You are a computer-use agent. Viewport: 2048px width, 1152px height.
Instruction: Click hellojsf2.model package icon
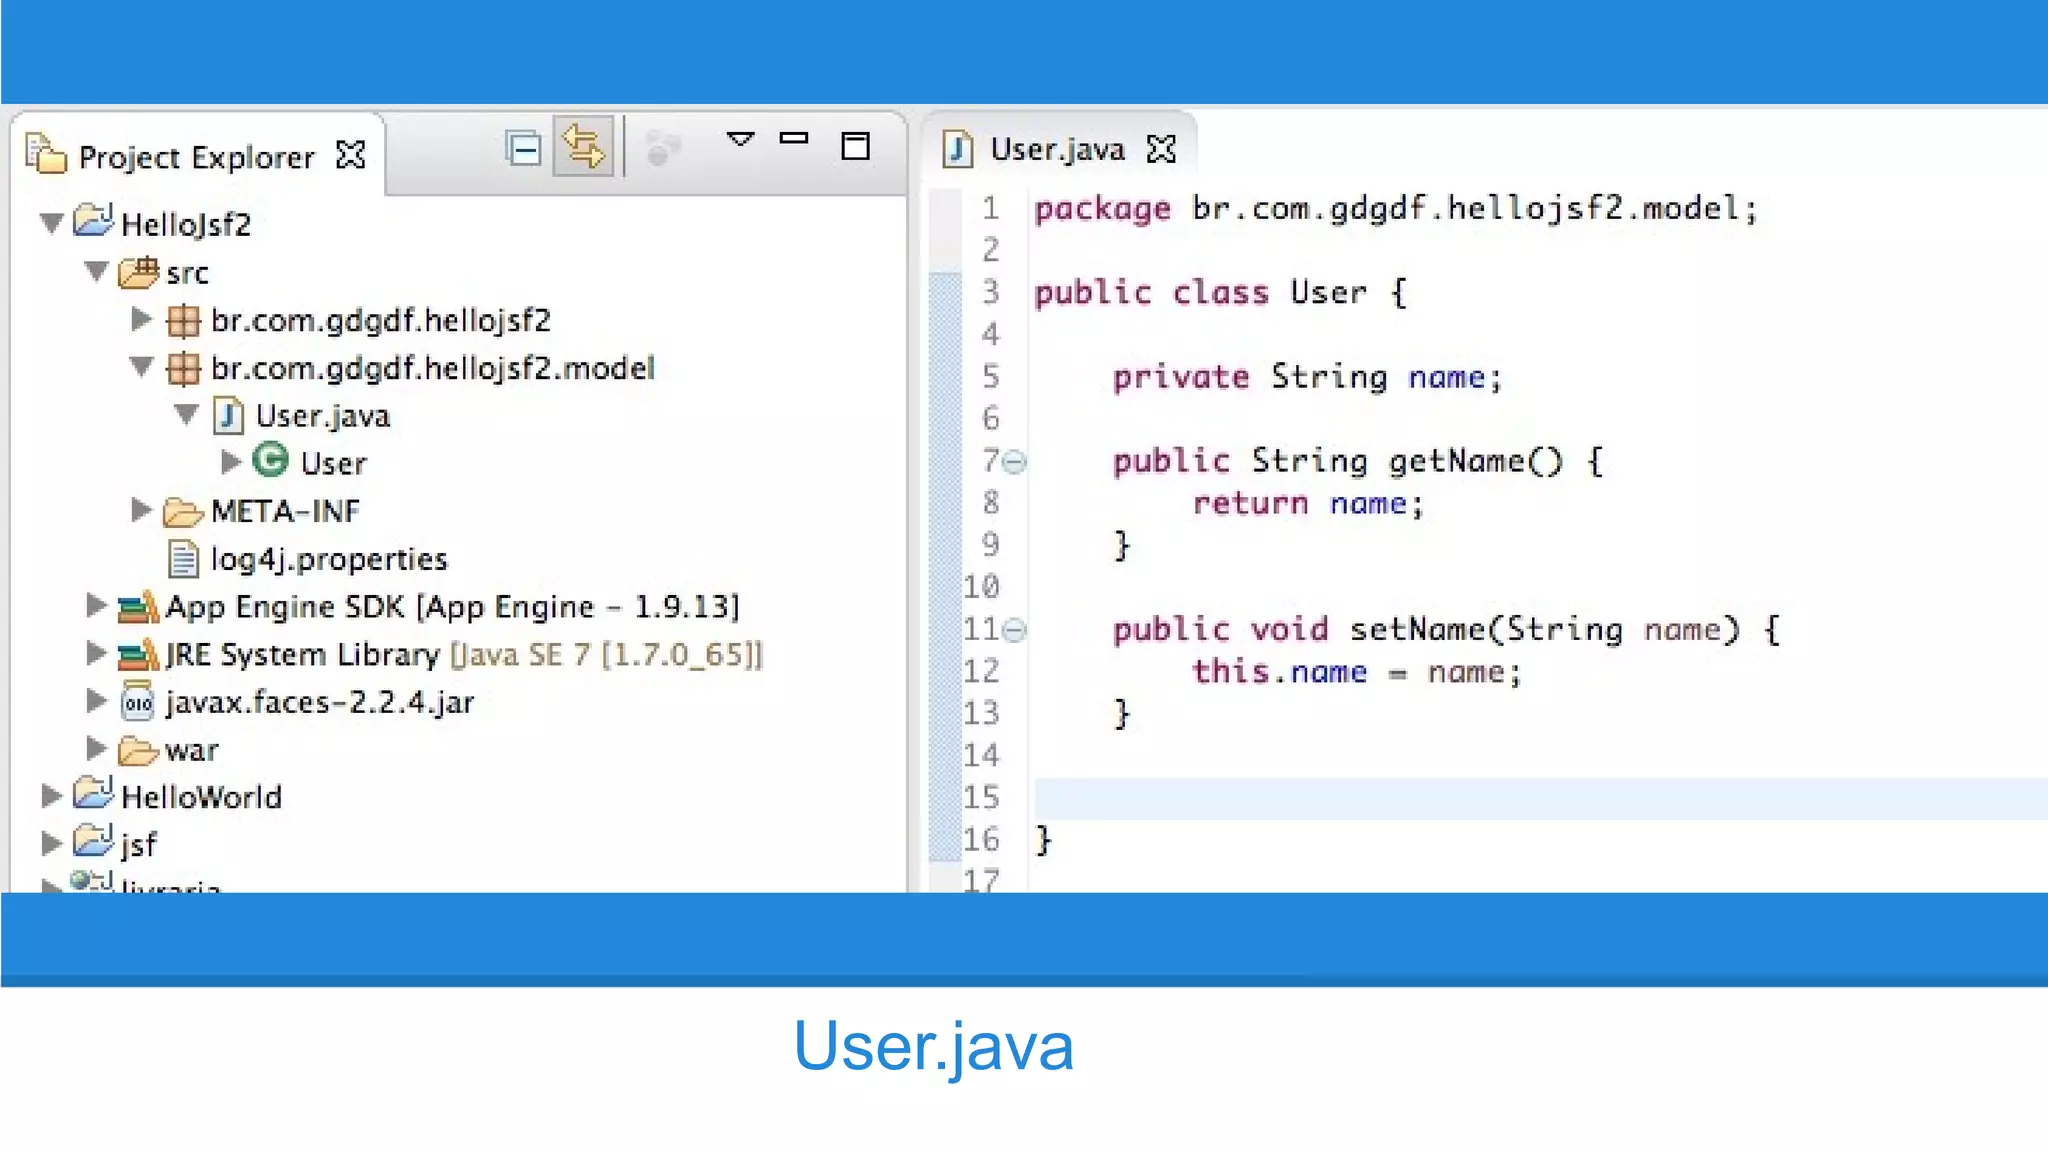coord(183,368)
